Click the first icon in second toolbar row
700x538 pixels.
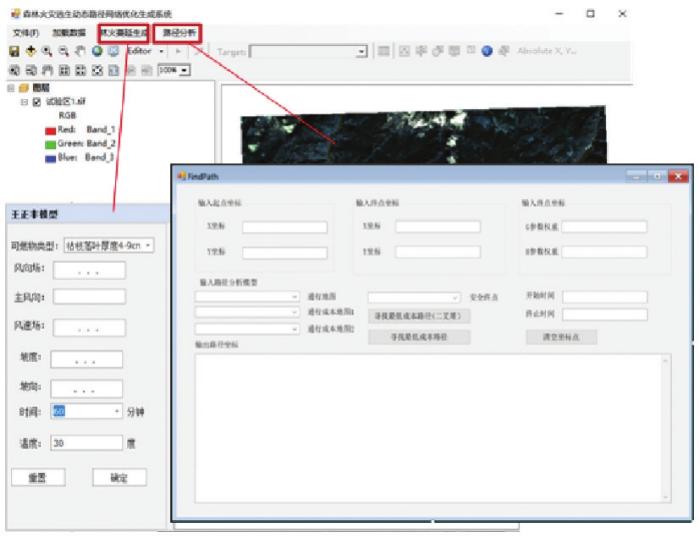14,71
